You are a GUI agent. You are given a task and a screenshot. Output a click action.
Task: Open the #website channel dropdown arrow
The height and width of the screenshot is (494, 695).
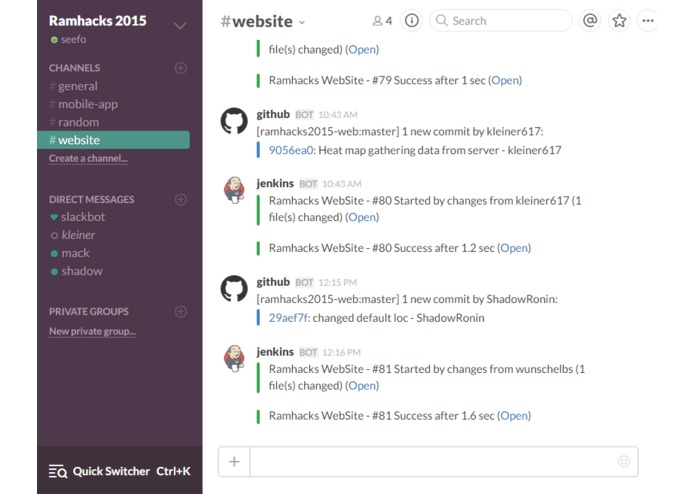[x=302, y=22]
